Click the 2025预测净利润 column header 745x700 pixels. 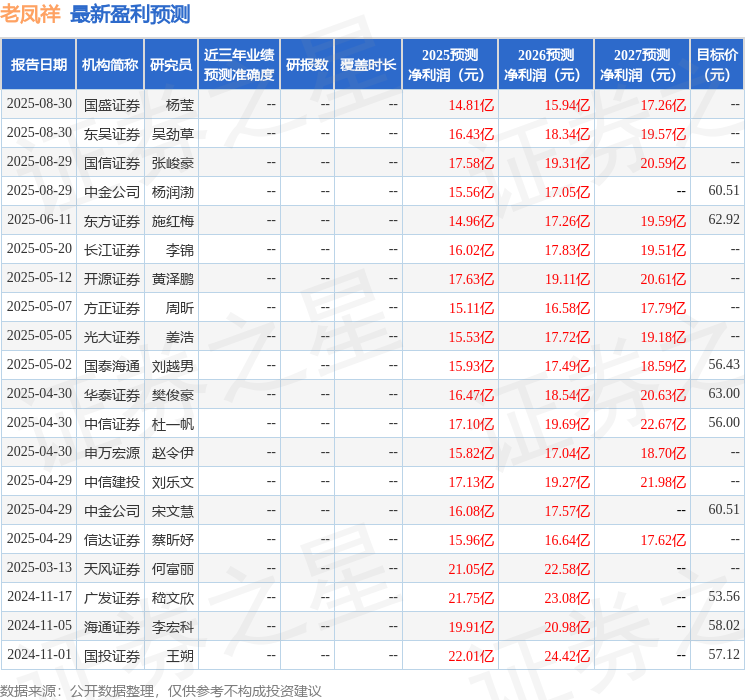click(450, 65)
